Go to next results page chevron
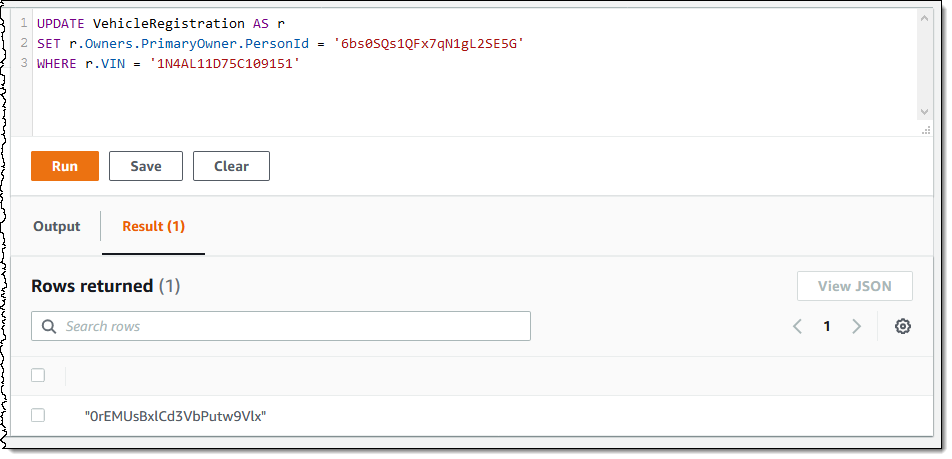This screenshot has height=459, width=952. click(x=856, y=326)
